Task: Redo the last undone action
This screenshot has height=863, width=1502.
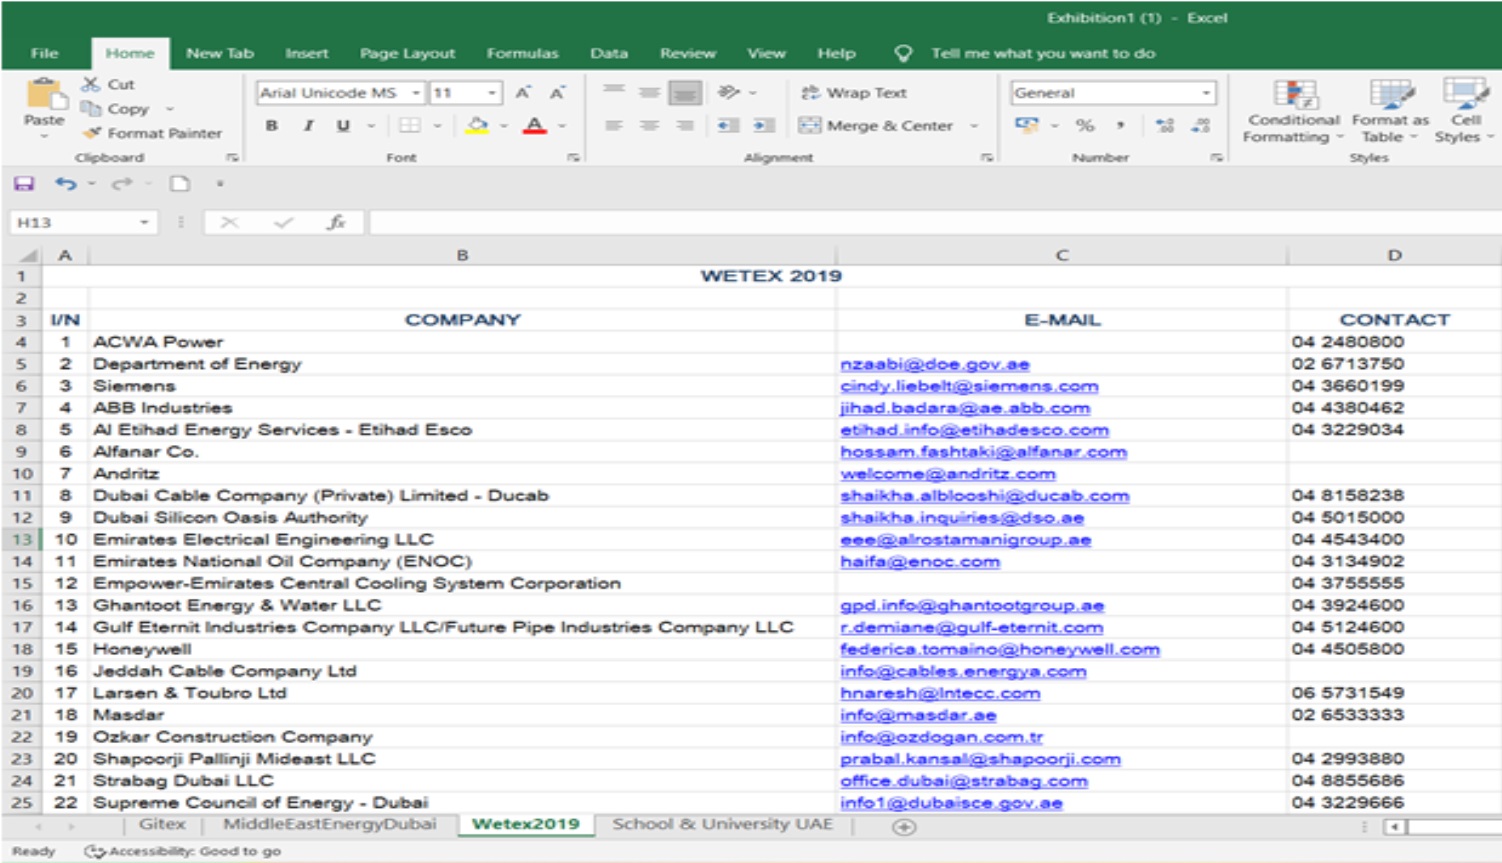Action: [122, 184]
